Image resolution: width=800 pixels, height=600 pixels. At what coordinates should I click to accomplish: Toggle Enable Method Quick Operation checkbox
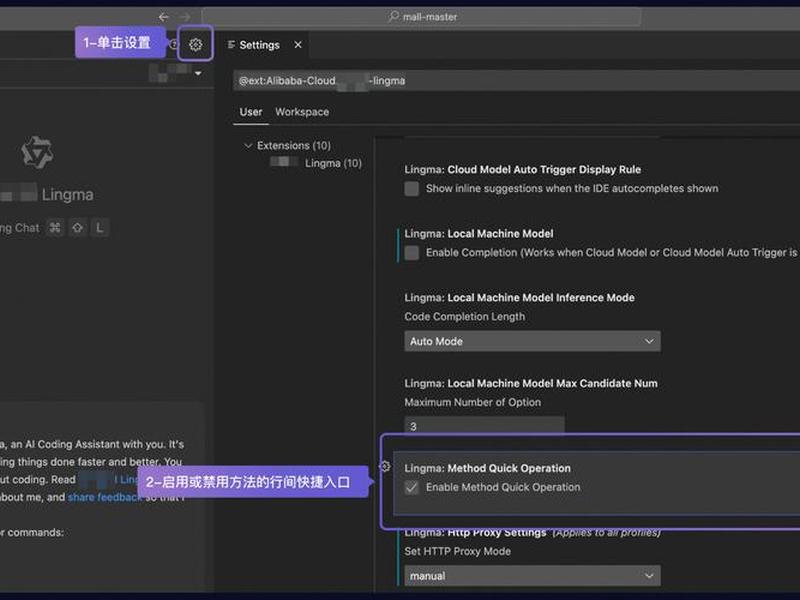[x=412, y=488]
